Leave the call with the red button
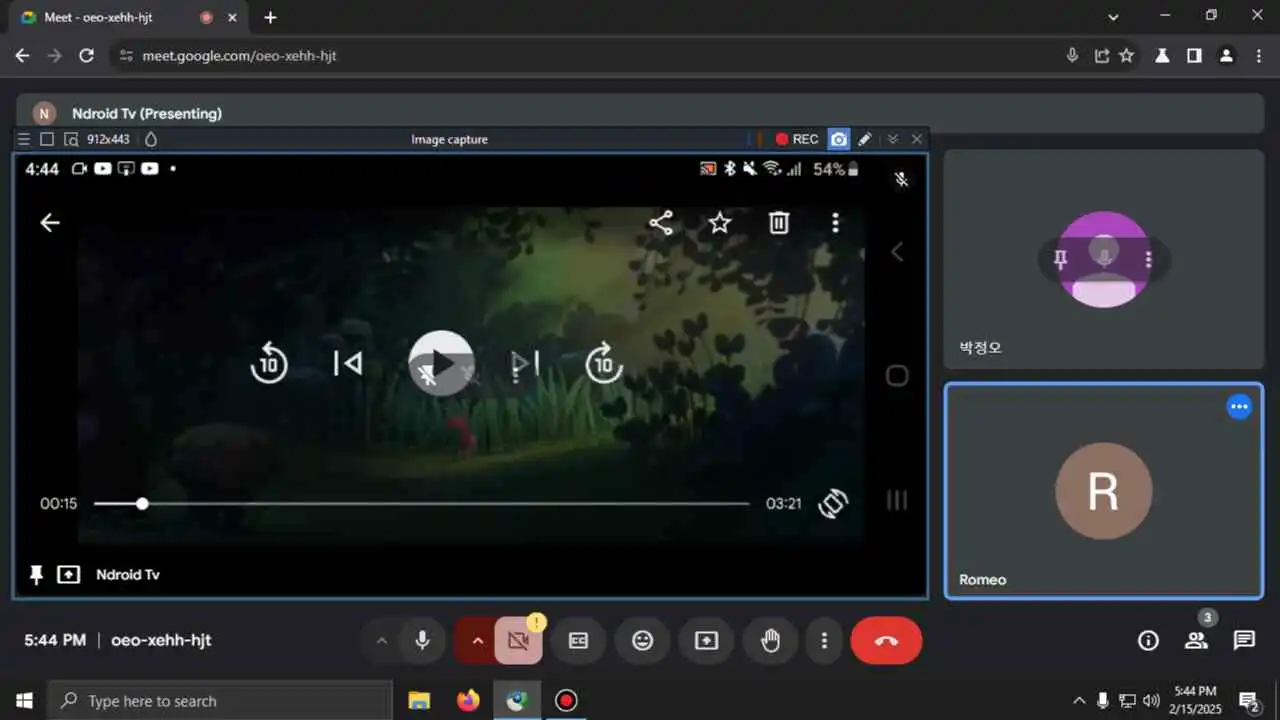The width and height of the screenshot is (1280, 720). (x=886, y=641)
